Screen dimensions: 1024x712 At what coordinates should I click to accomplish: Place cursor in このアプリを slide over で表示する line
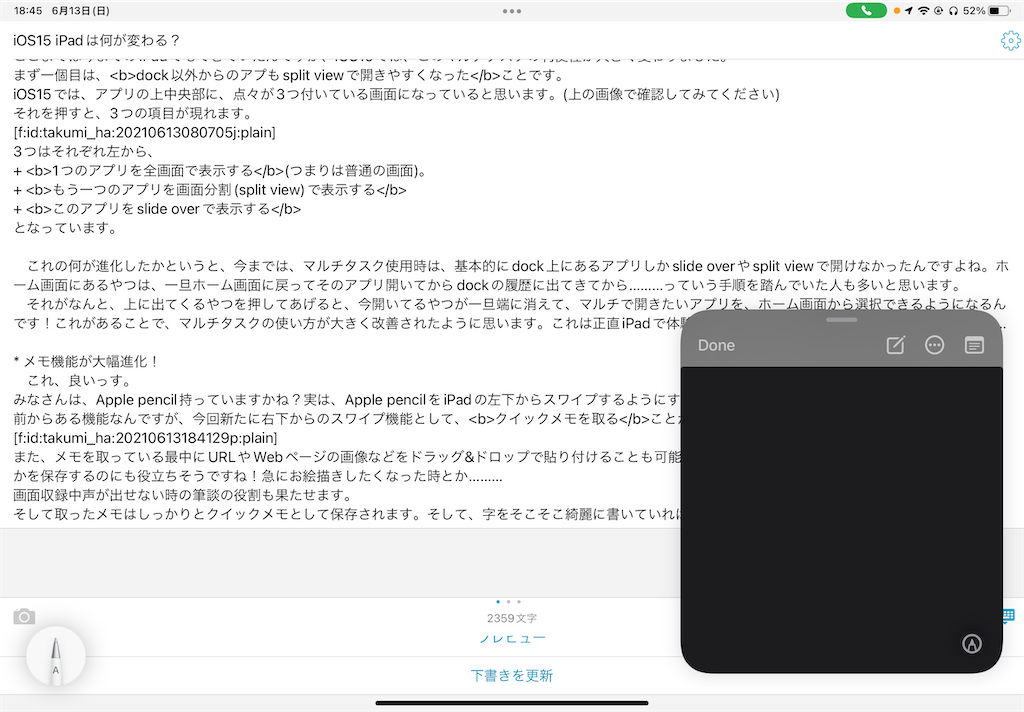(x=157, y=209)
